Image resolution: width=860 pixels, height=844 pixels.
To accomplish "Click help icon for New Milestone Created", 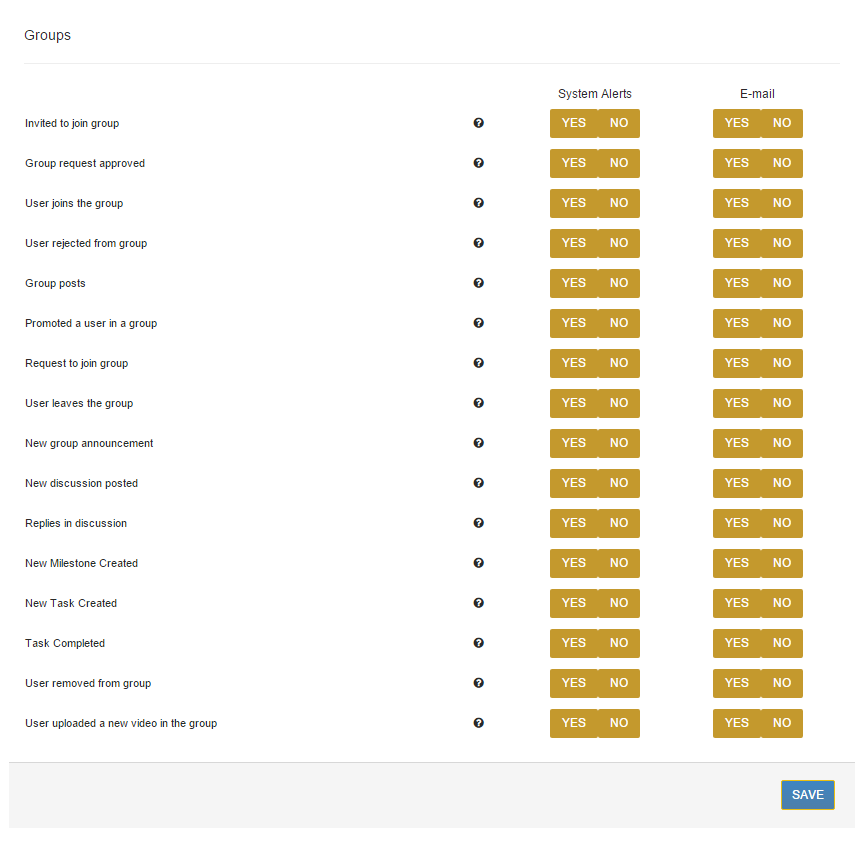I will tap(478, 563).
